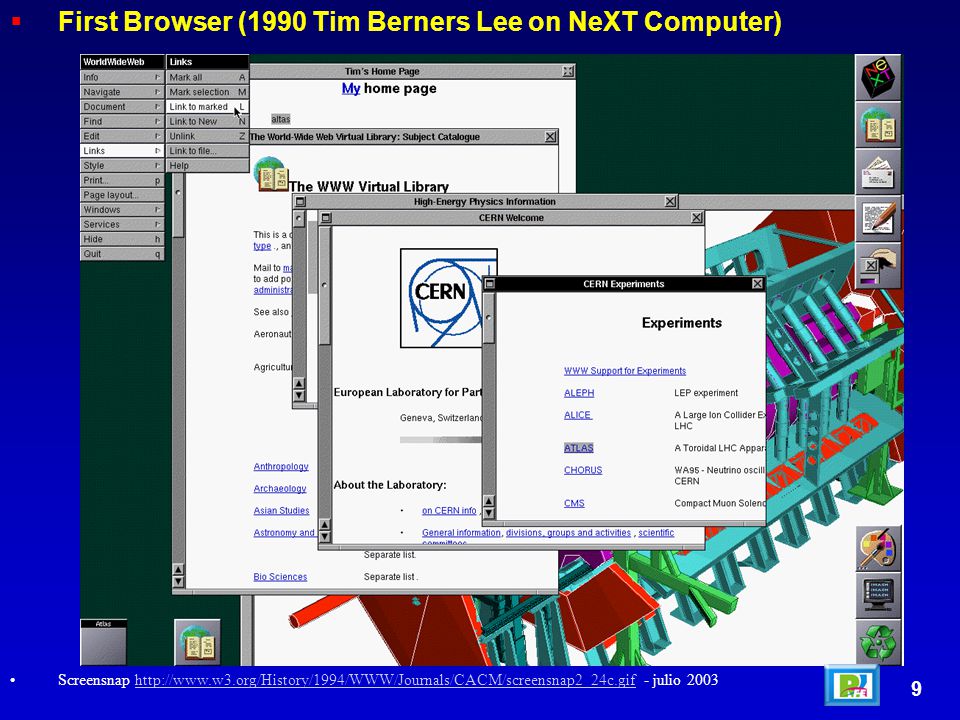Open the Asian Studies link
Screen dimensions: 960x720
(282, 511)
